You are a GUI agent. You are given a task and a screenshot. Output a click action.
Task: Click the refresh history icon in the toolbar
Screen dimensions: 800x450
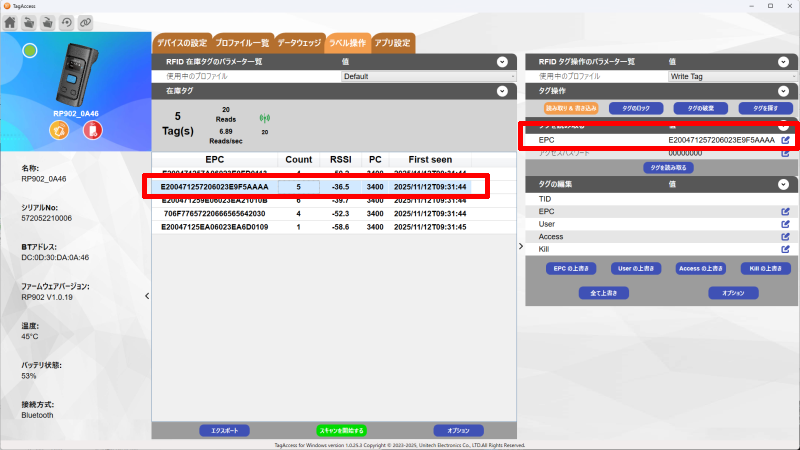point(66,21)
